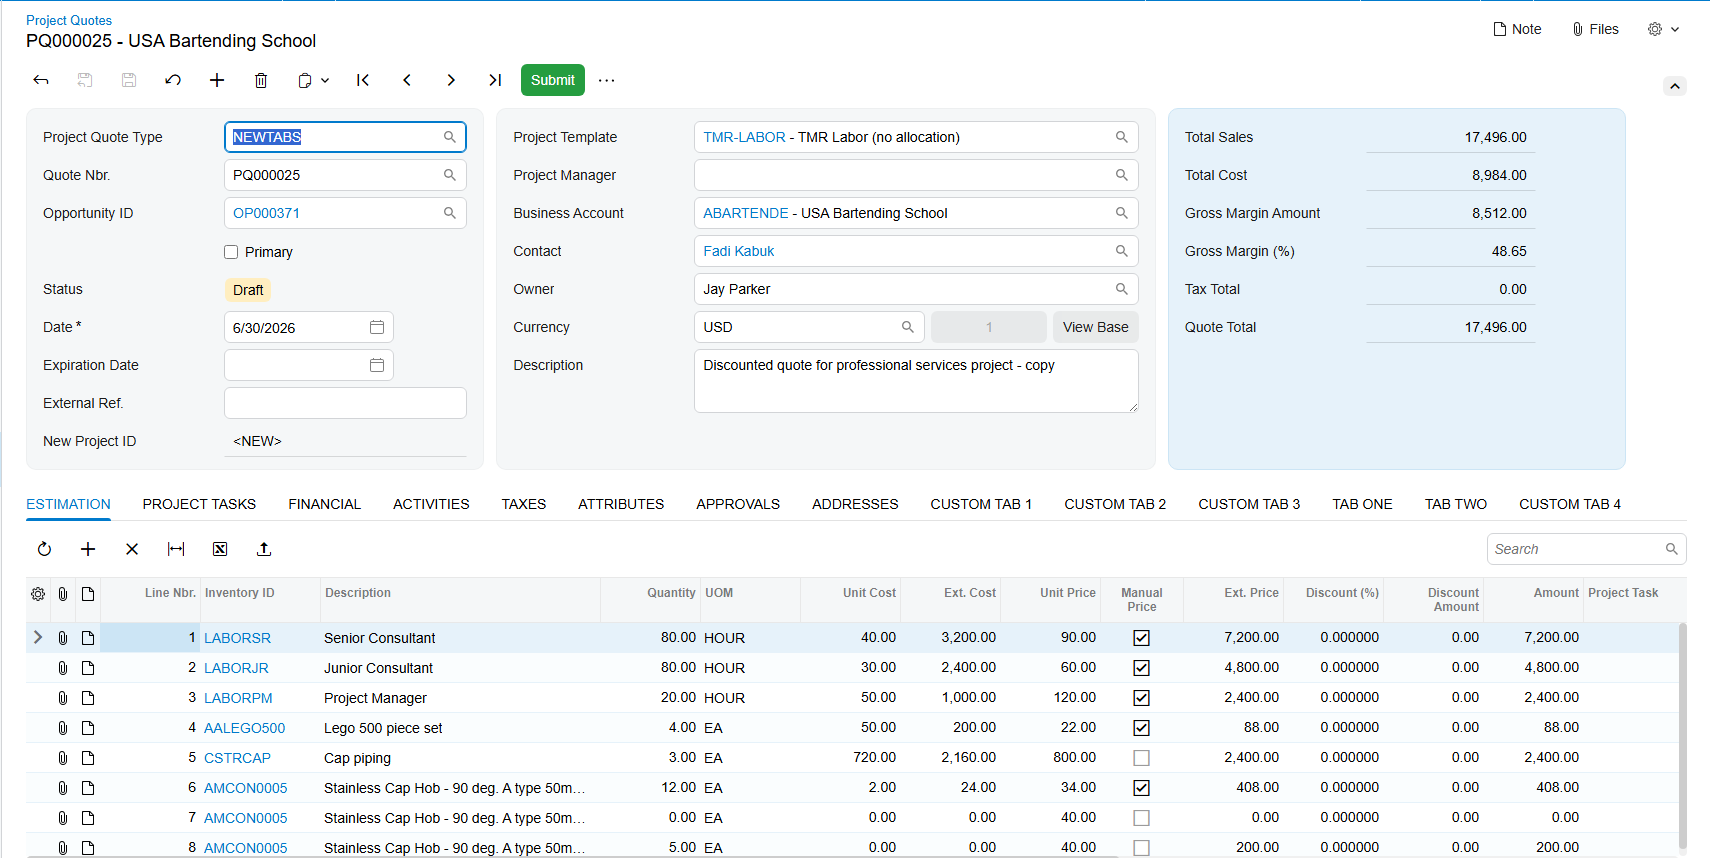Image resolution: width=1710 pixels, height=858 pixels.
Task: Open the LABORSR inventory link
Action: 237,638
